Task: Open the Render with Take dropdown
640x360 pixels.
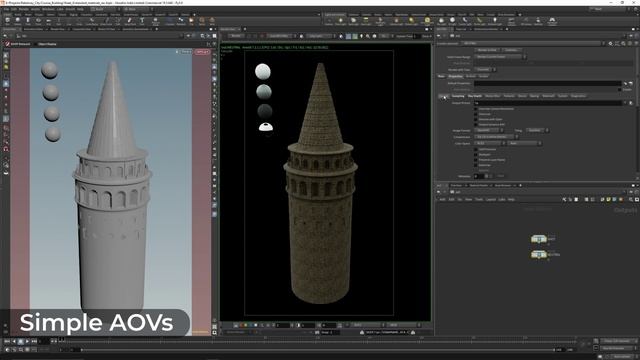Action: [485, 69]
